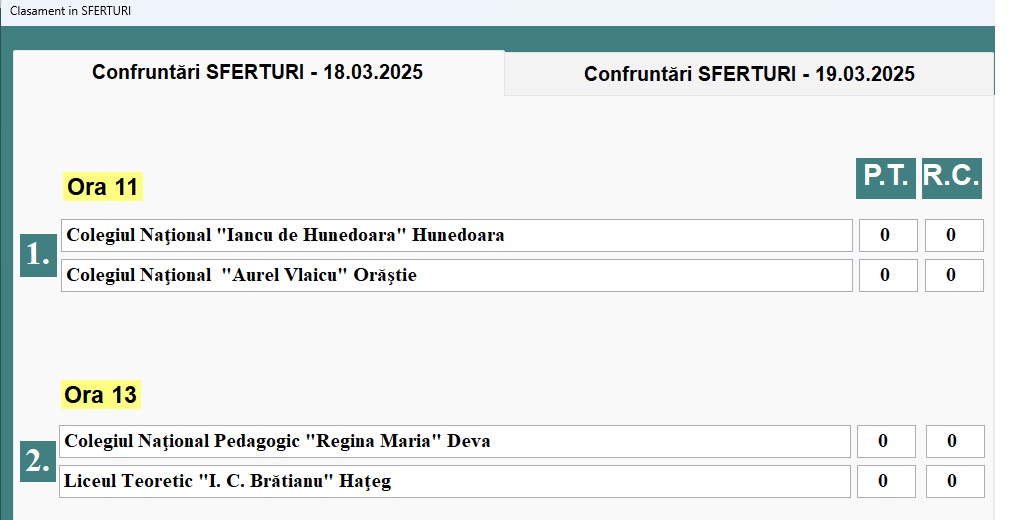The height and width of the screenshot is (520, 1011).
Task: Select the "Iancu de Hunedoara" Hunedoara team field
Action: click(456, 236)
